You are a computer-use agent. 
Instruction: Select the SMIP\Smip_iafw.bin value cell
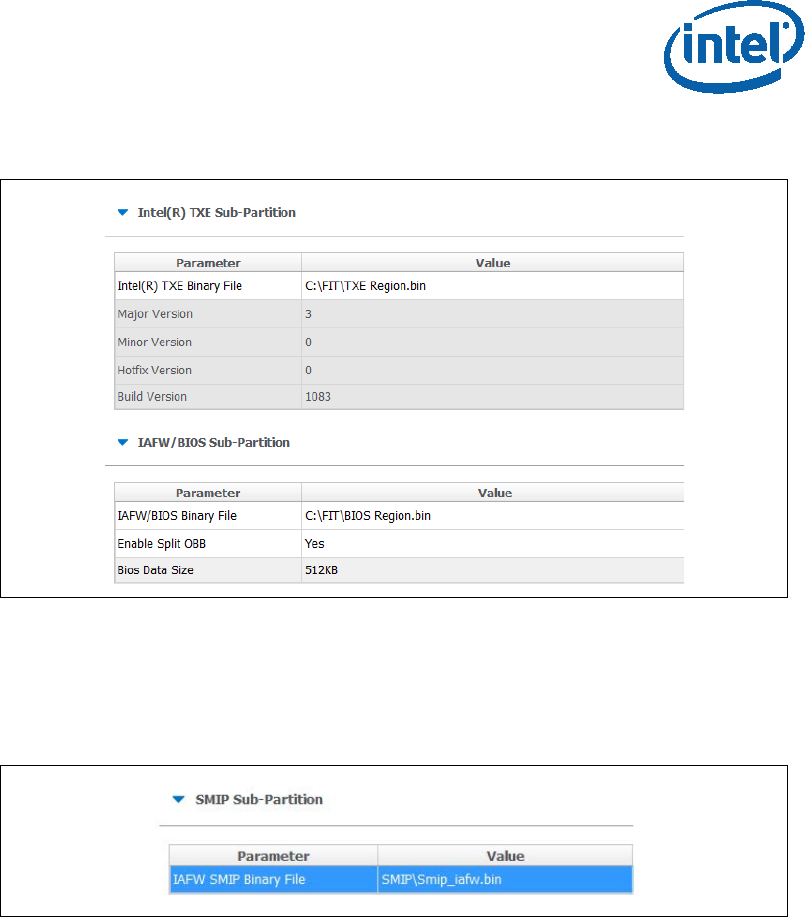[504, 880]
